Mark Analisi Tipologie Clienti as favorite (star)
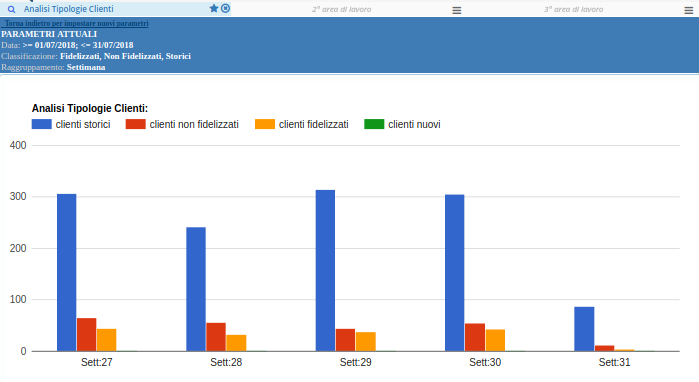The image size is (699, 382). 214,8
